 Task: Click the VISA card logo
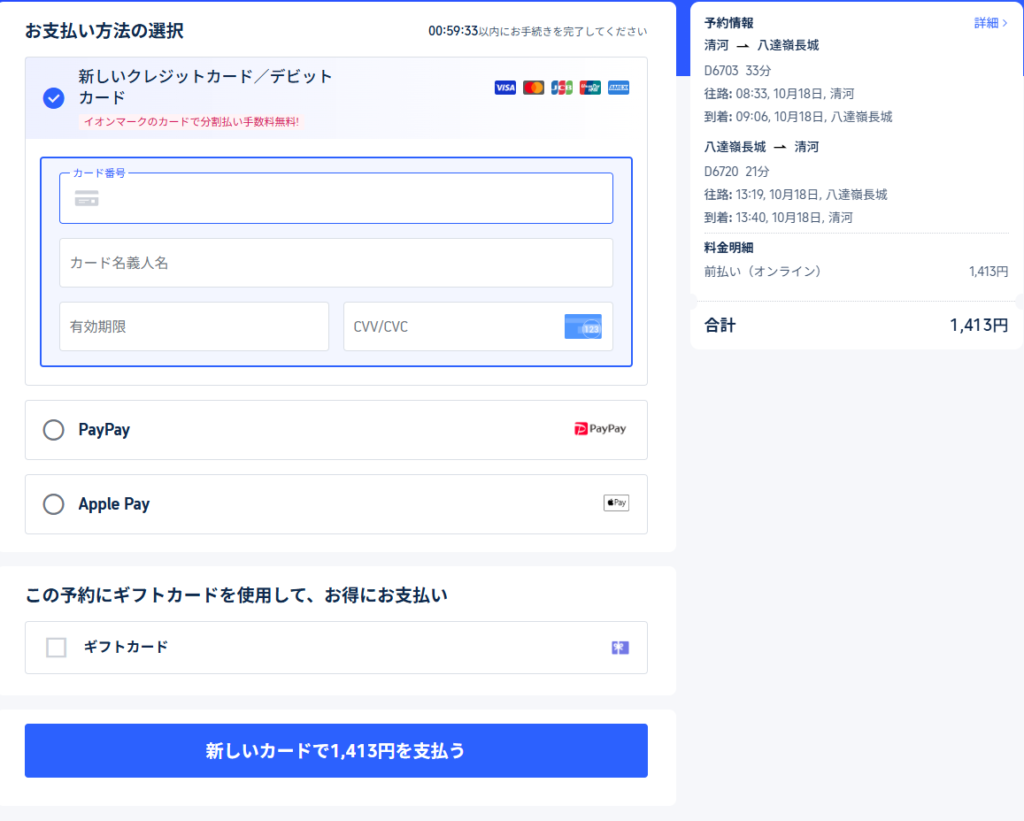pos(505,88)
